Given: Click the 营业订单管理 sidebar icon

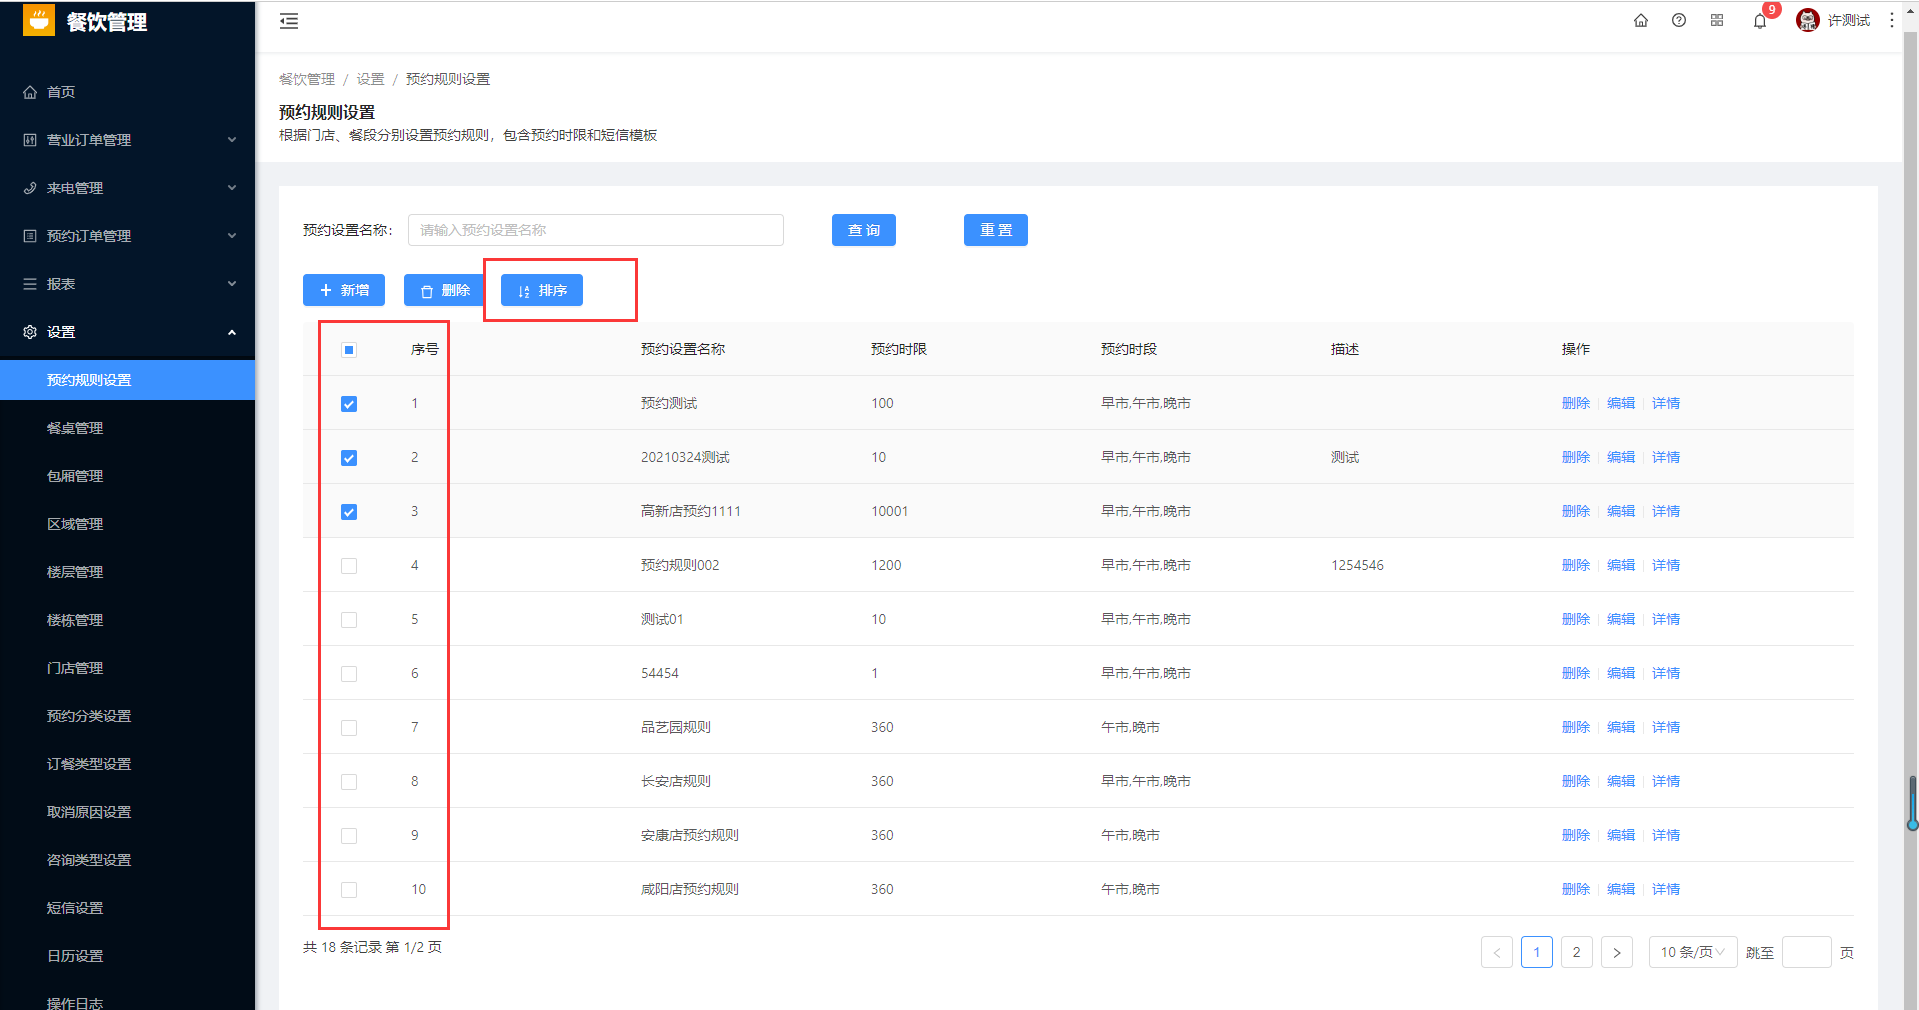Looking at the screenshot, I should 30,140.
